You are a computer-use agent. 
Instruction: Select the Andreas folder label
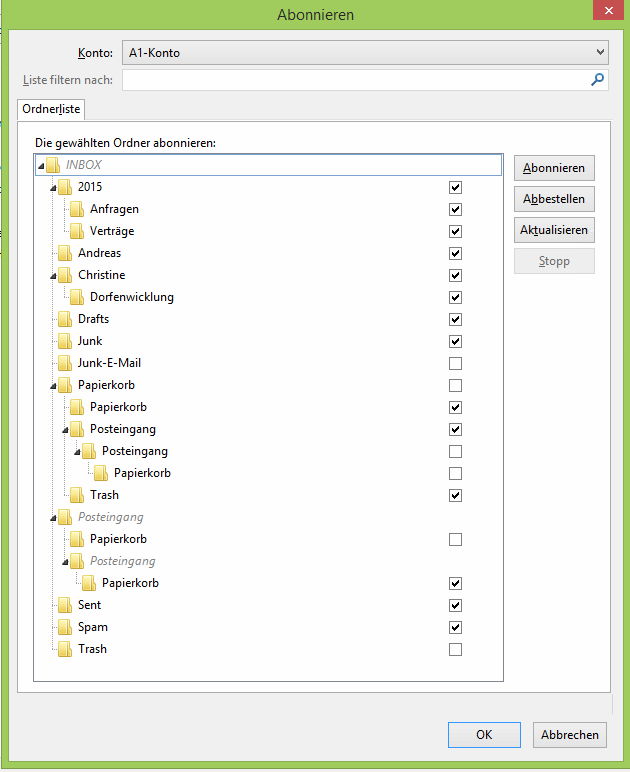tap(99, 253)
